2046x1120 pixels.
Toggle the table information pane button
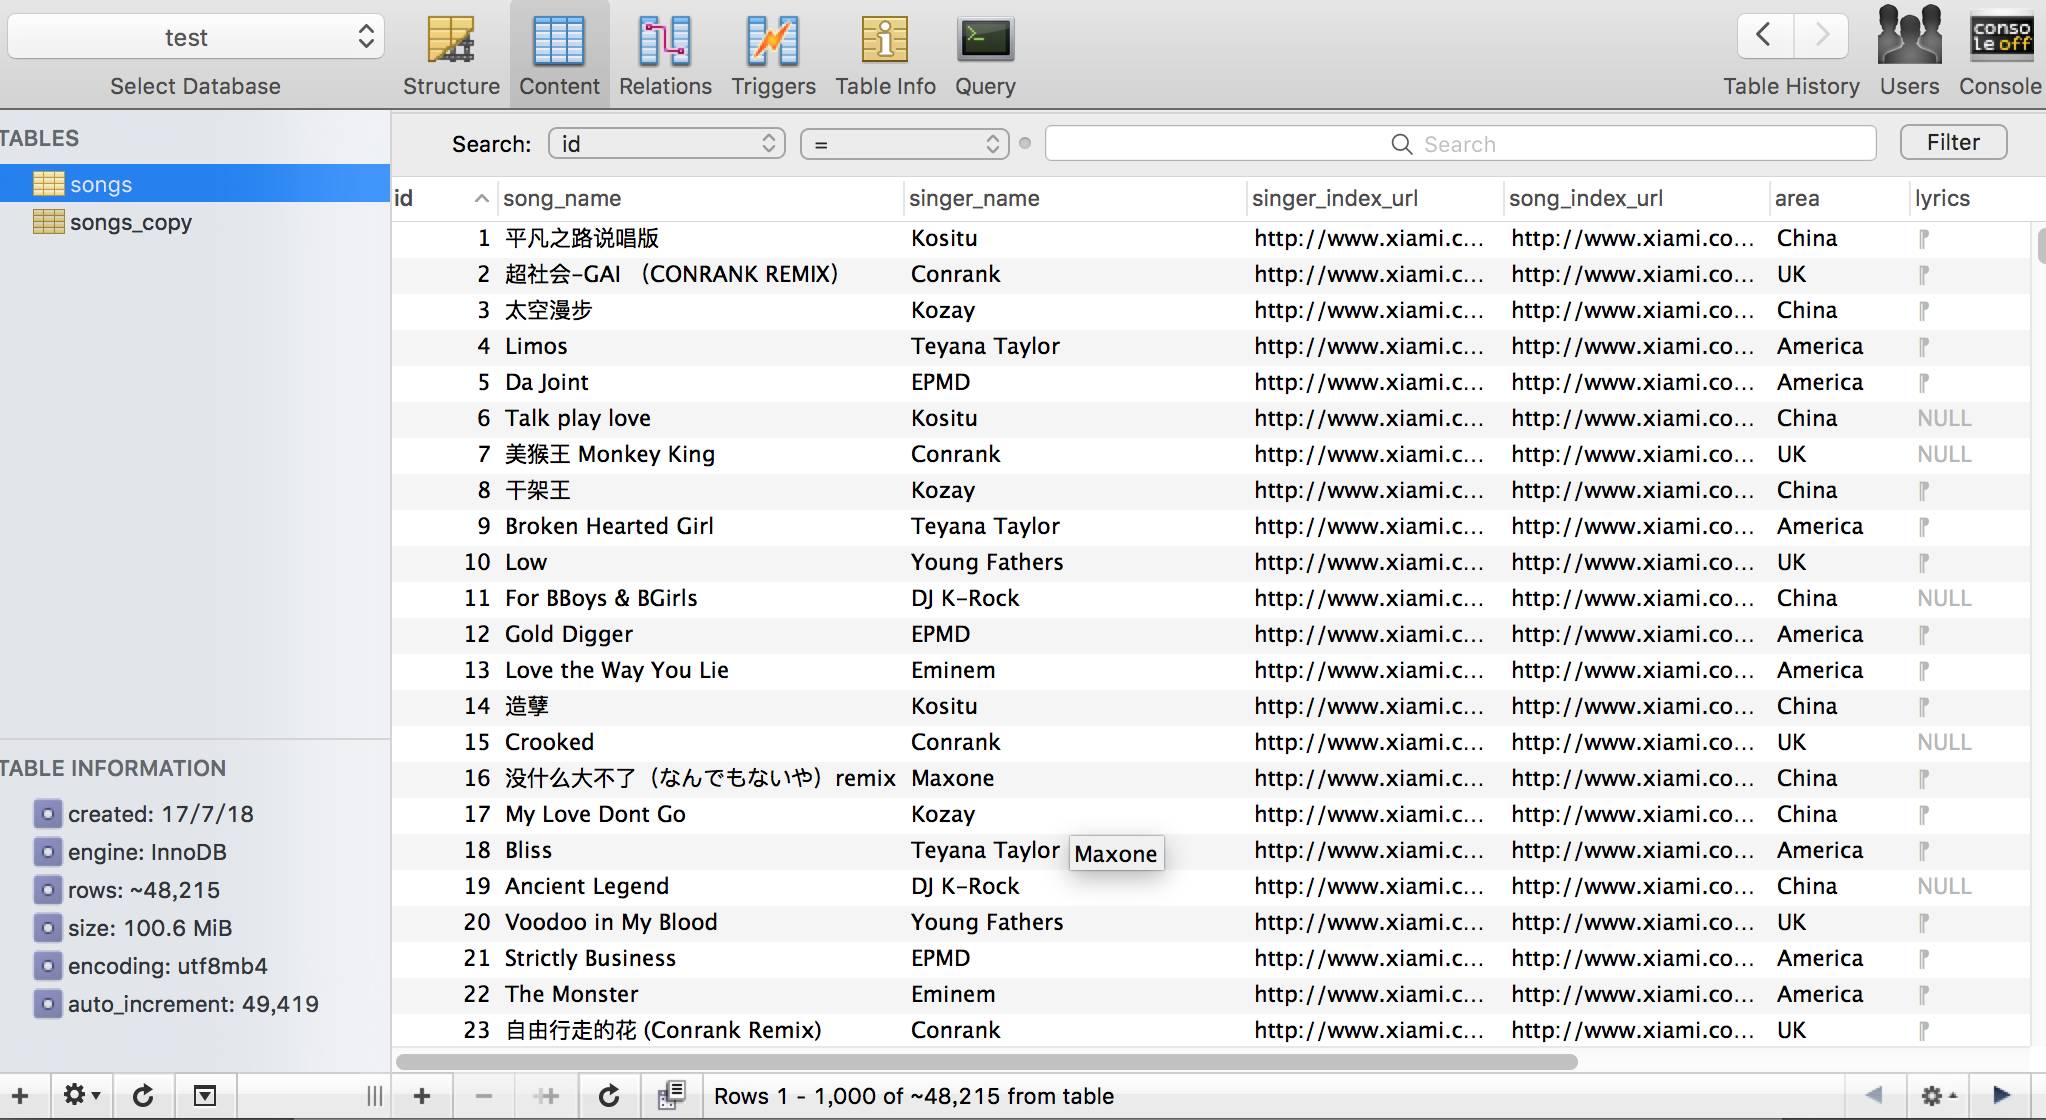pos(204,1096)
